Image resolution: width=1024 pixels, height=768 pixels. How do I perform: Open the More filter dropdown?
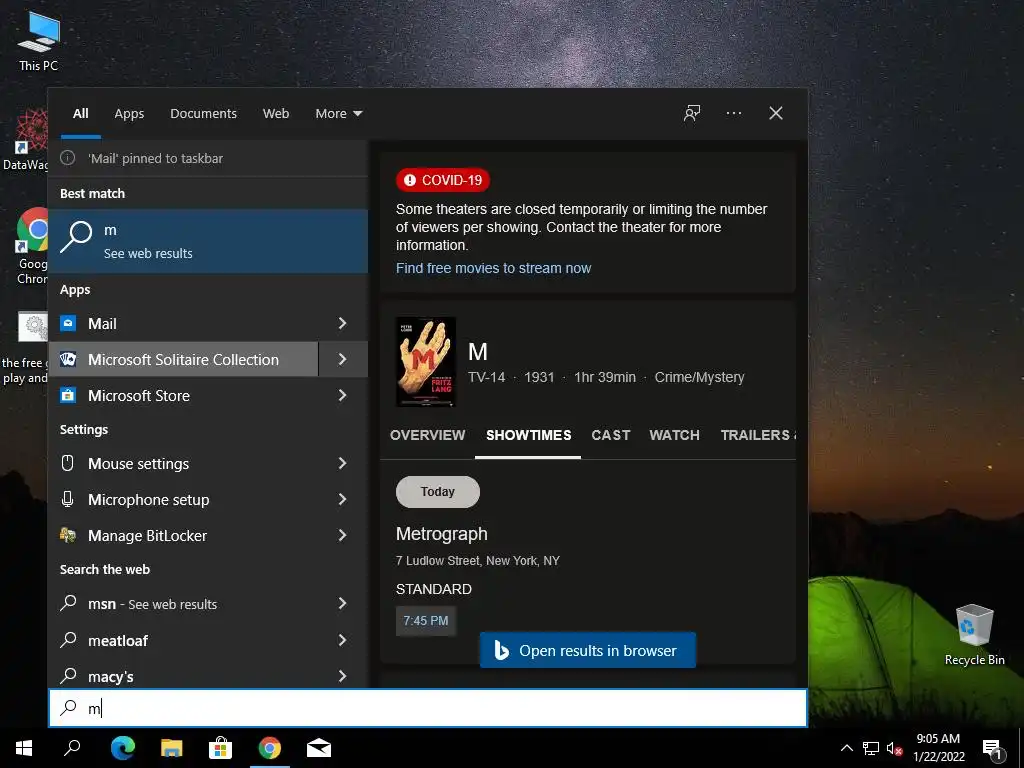338,114
